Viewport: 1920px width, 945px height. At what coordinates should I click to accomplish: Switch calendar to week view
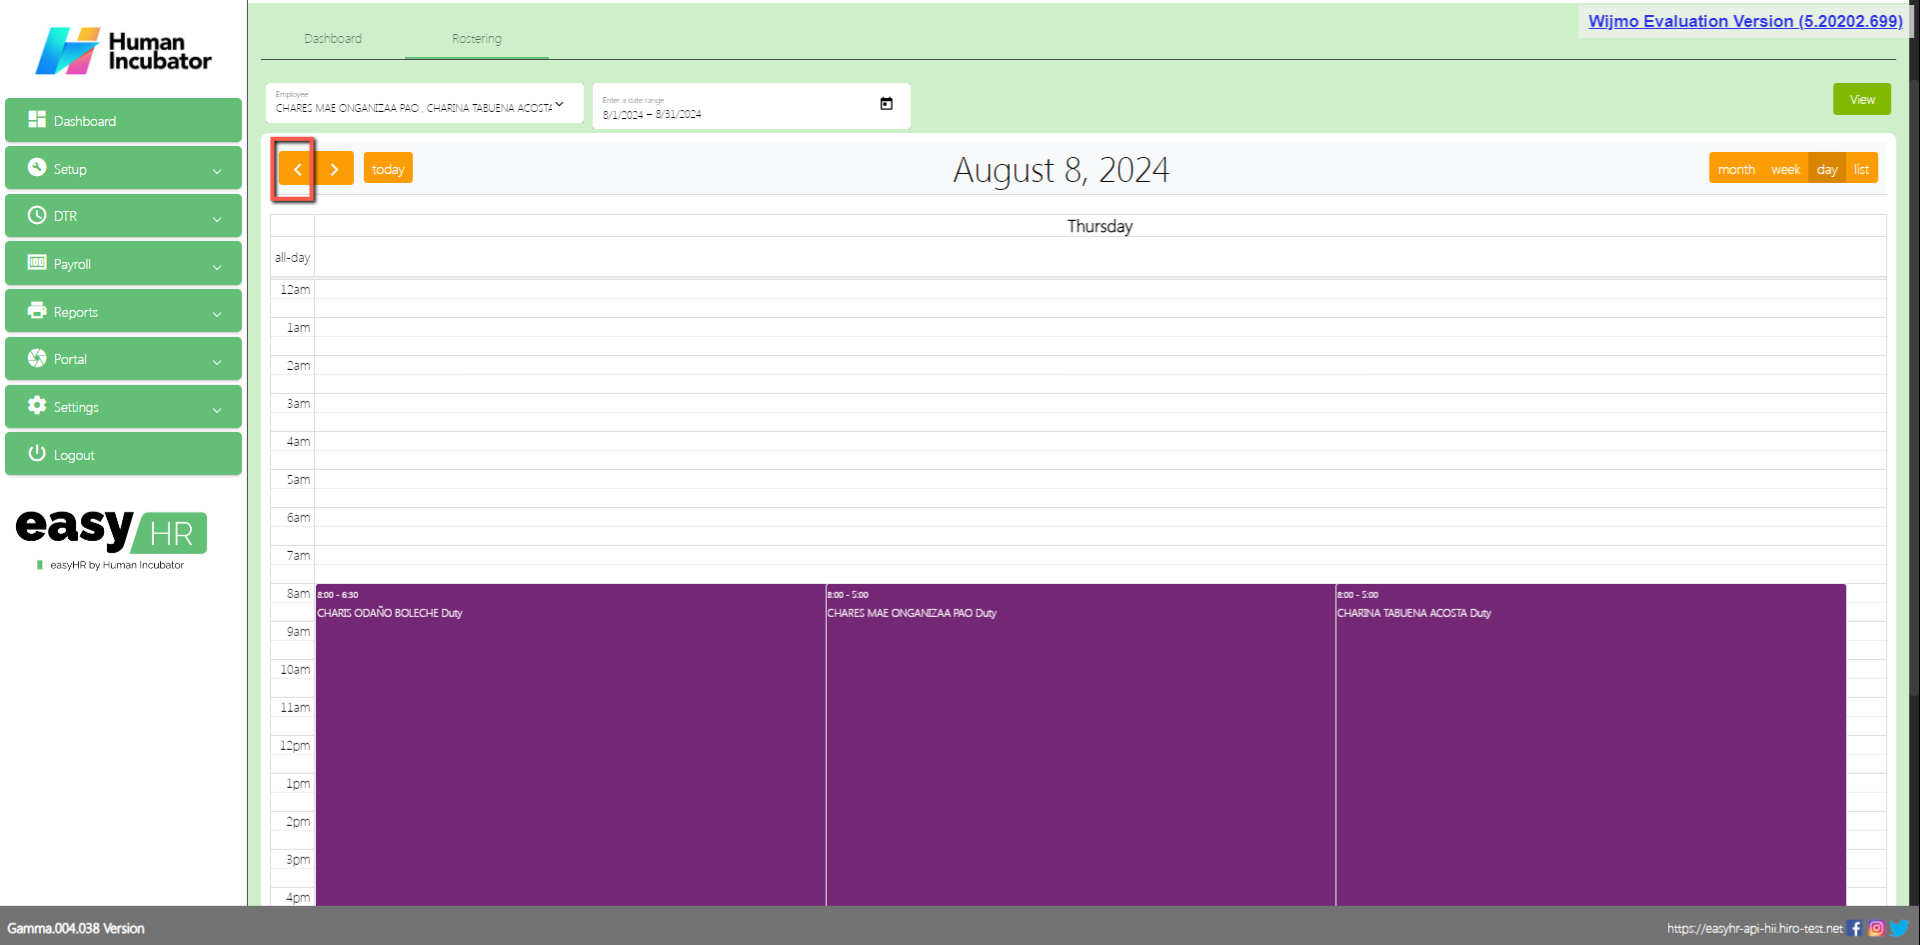1785,169
